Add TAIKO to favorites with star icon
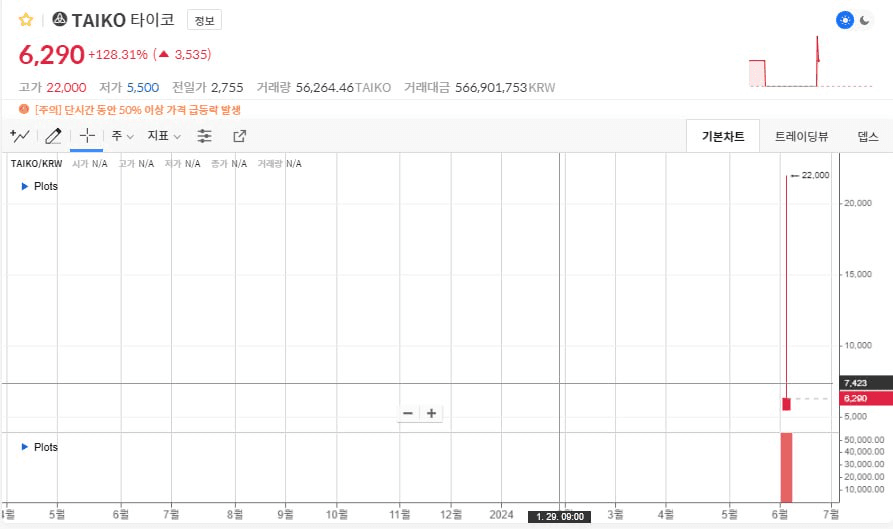The height and width of the screenshot is (529, 893). (26, 20)
